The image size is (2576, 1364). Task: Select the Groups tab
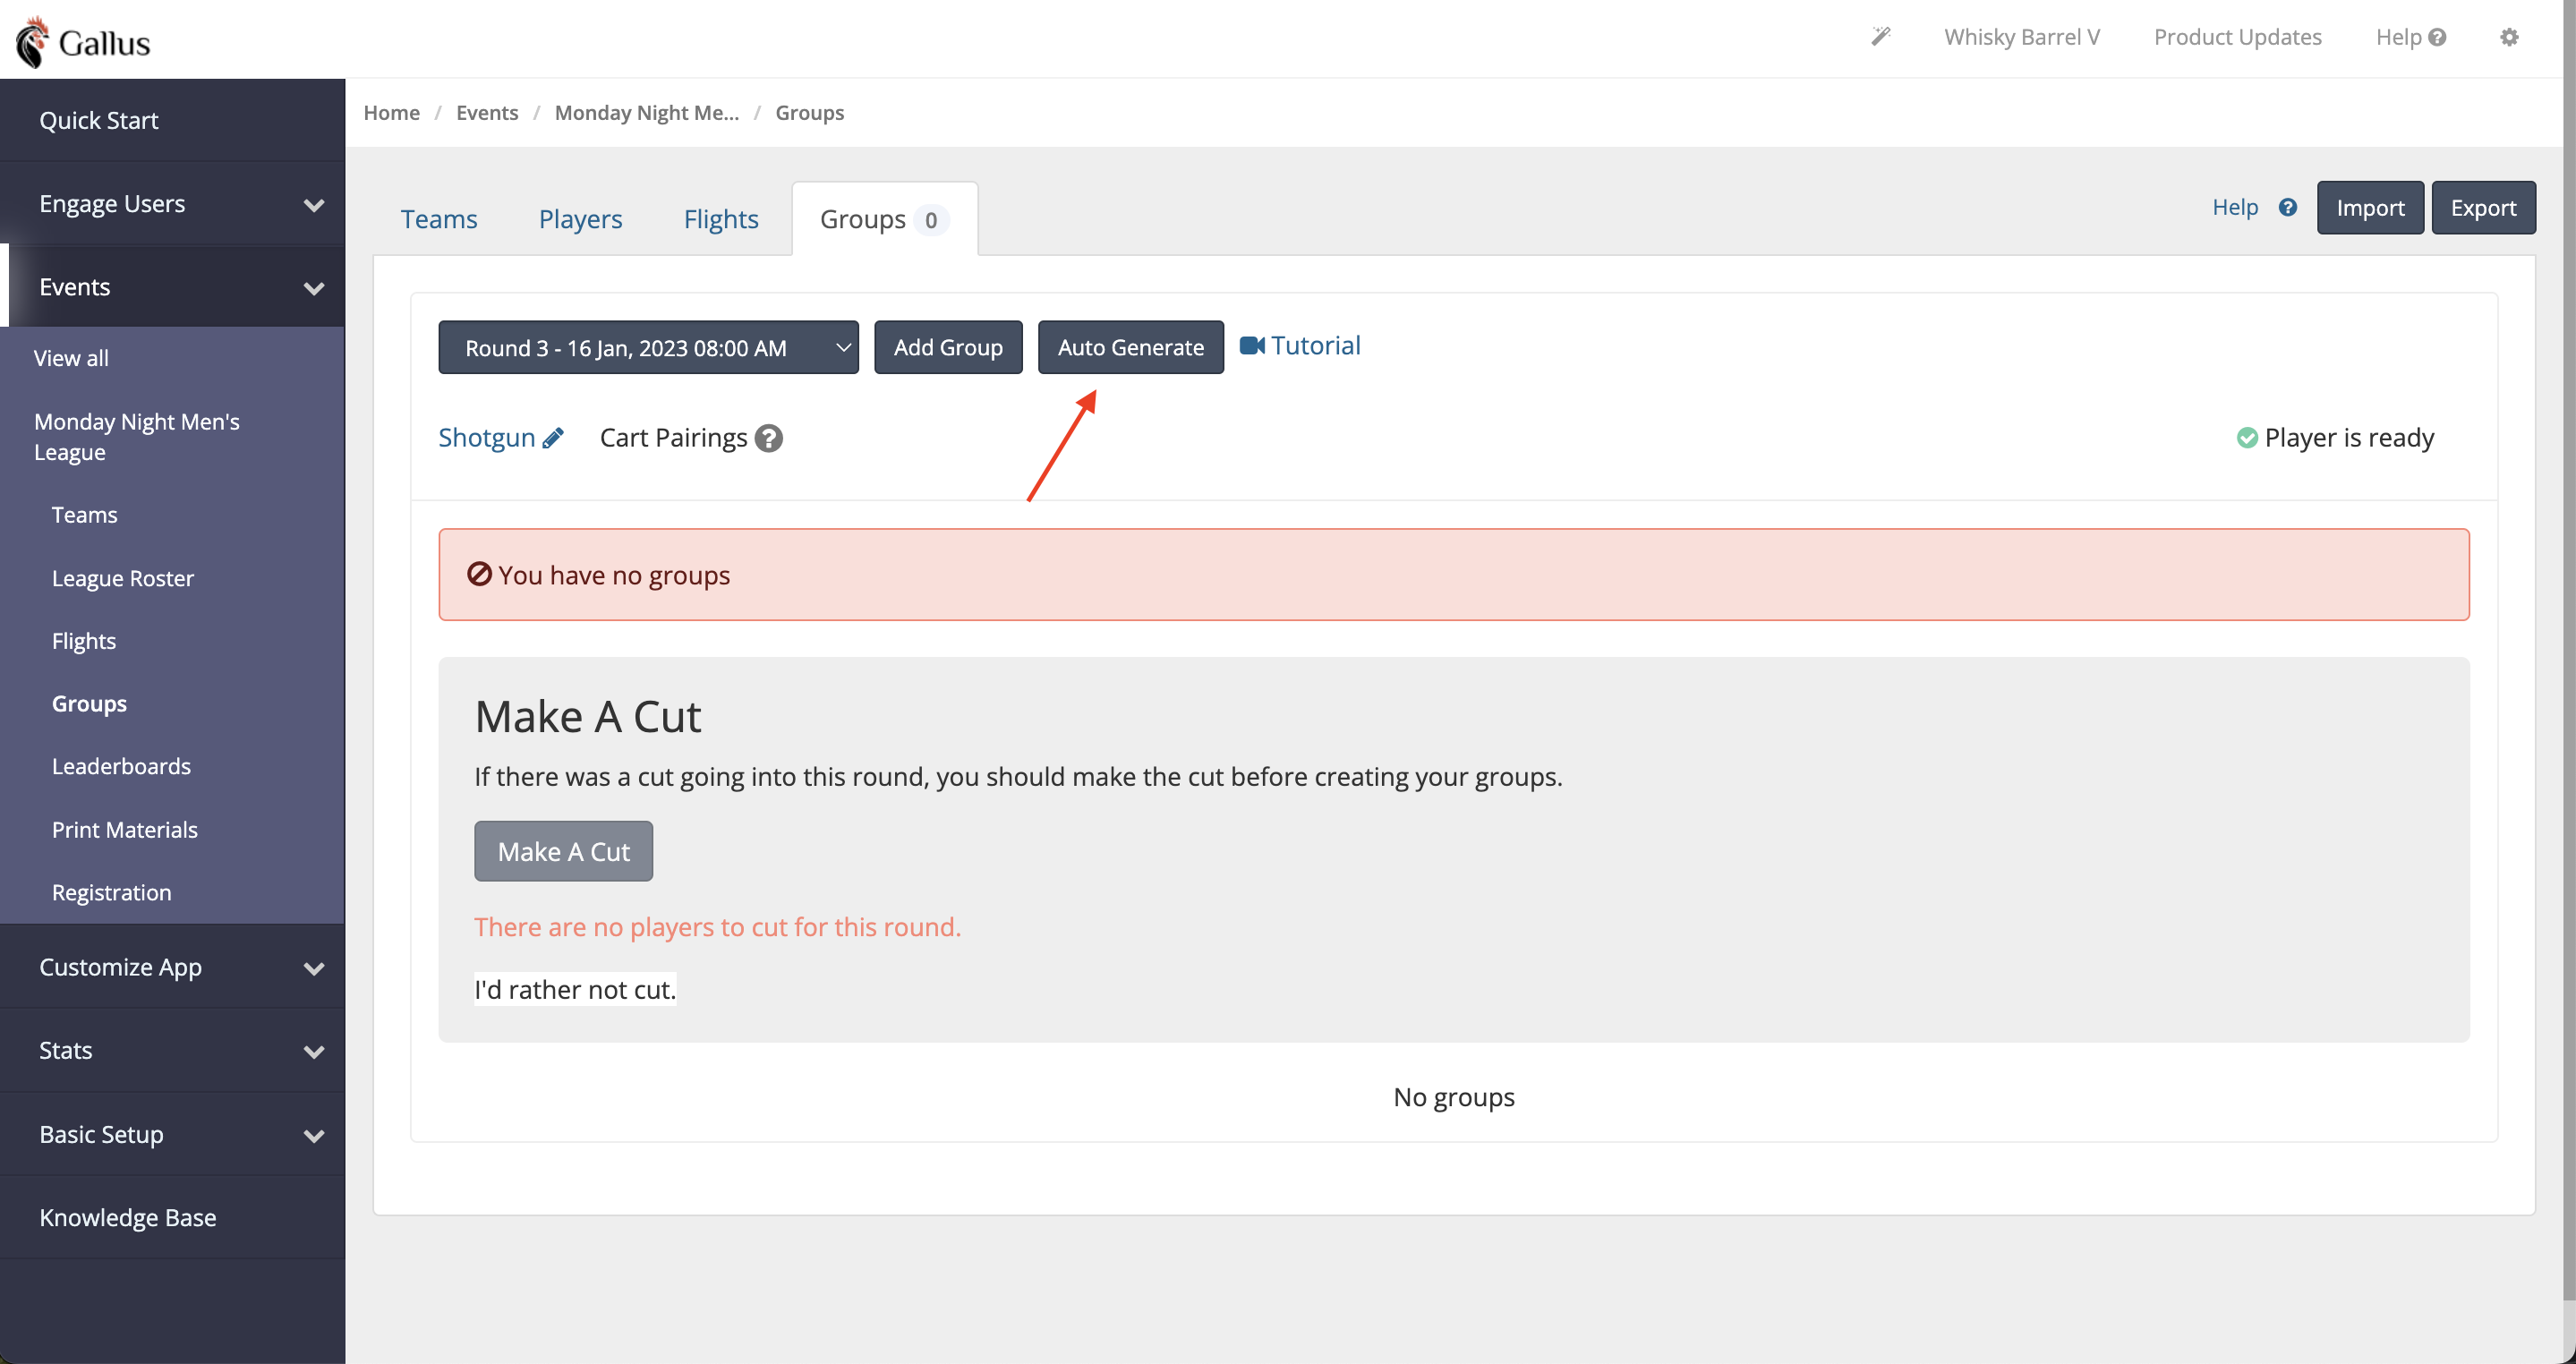pyautogui.click(x=884, y=219)
